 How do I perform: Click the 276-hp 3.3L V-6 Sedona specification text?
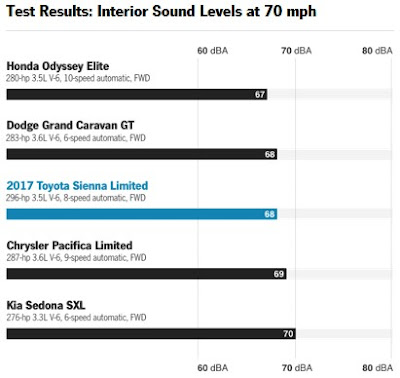coord(76,317)
